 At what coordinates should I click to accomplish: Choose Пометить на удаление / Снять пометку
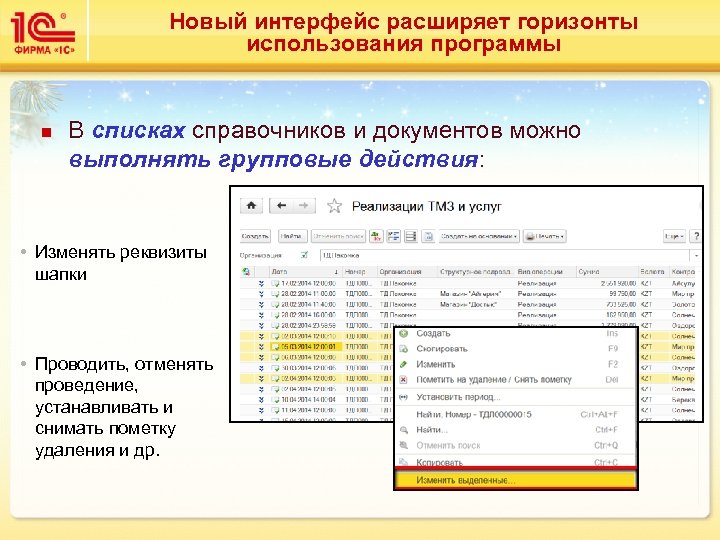(x=516, y=380)
